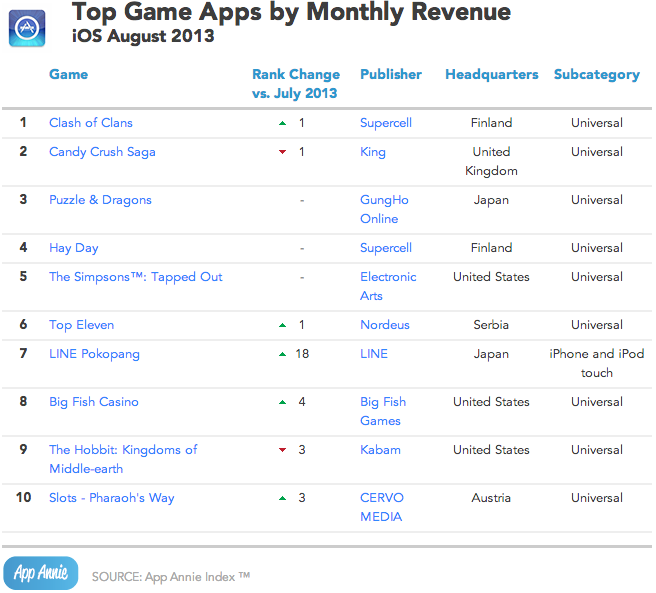Image resolution: width=656 pixels, height=593 pixels.
Task: Open The Hobbit: Kingdoms of Middle-earth link
Action: tap(123, 459)
